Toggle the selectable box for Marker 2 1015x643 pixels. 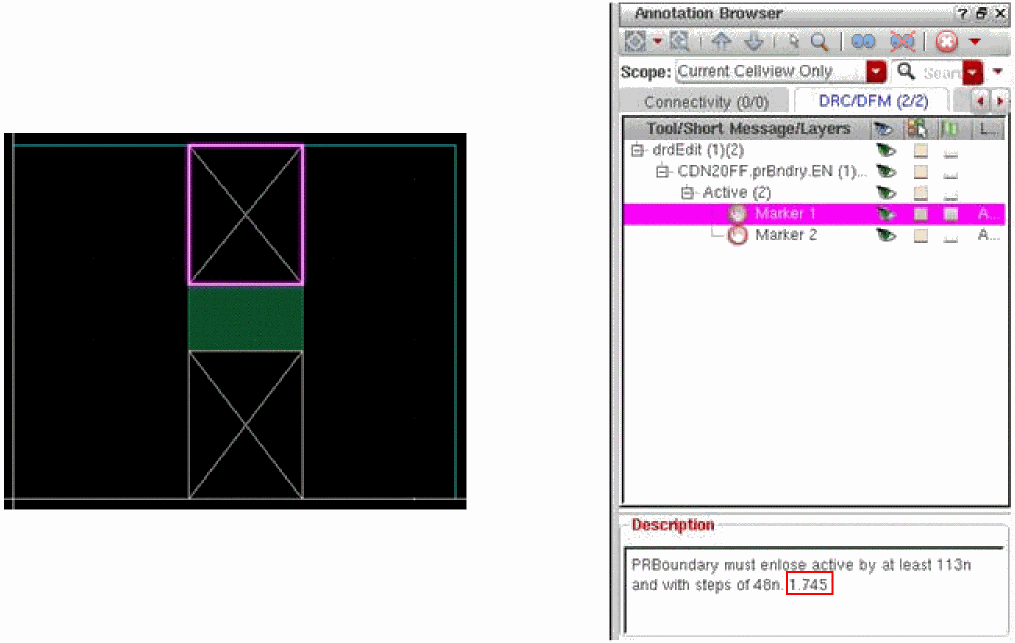(x=920, y=235)
